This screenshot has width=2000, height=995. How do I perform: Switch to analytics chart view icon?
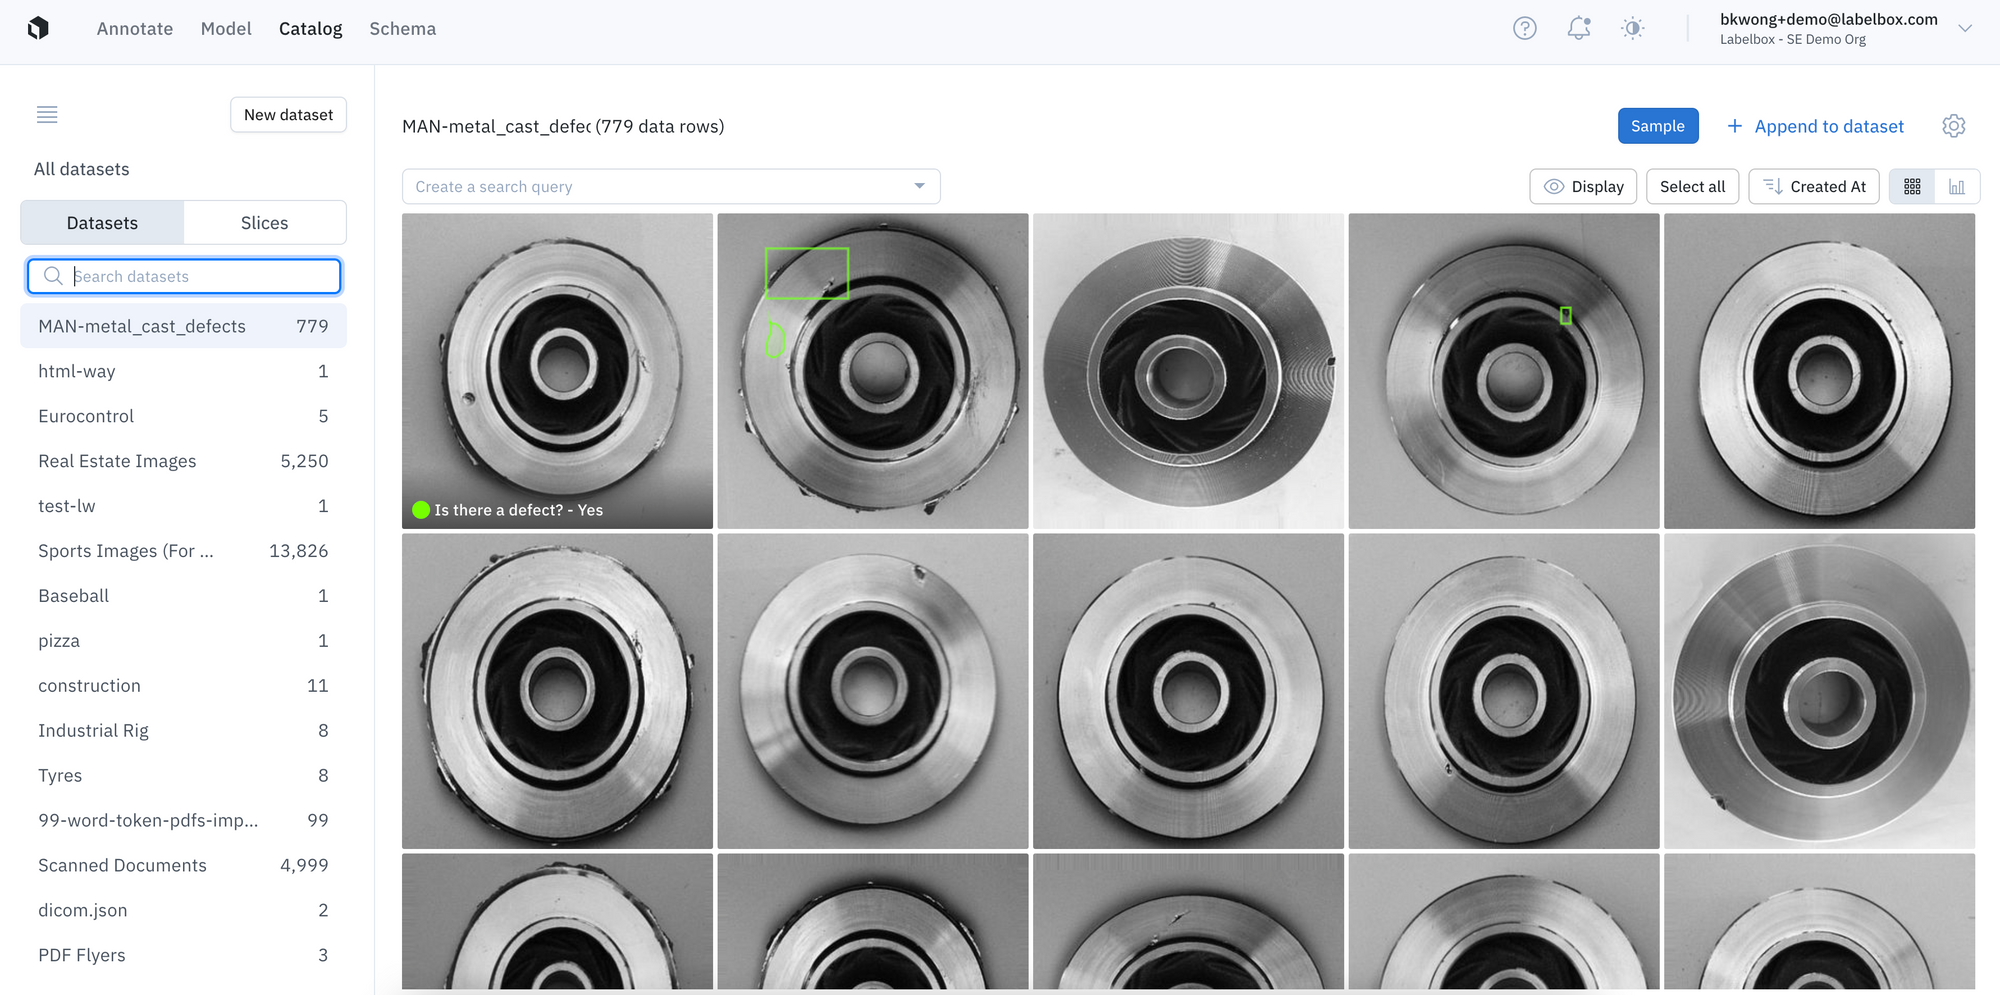coord(1957,187)
